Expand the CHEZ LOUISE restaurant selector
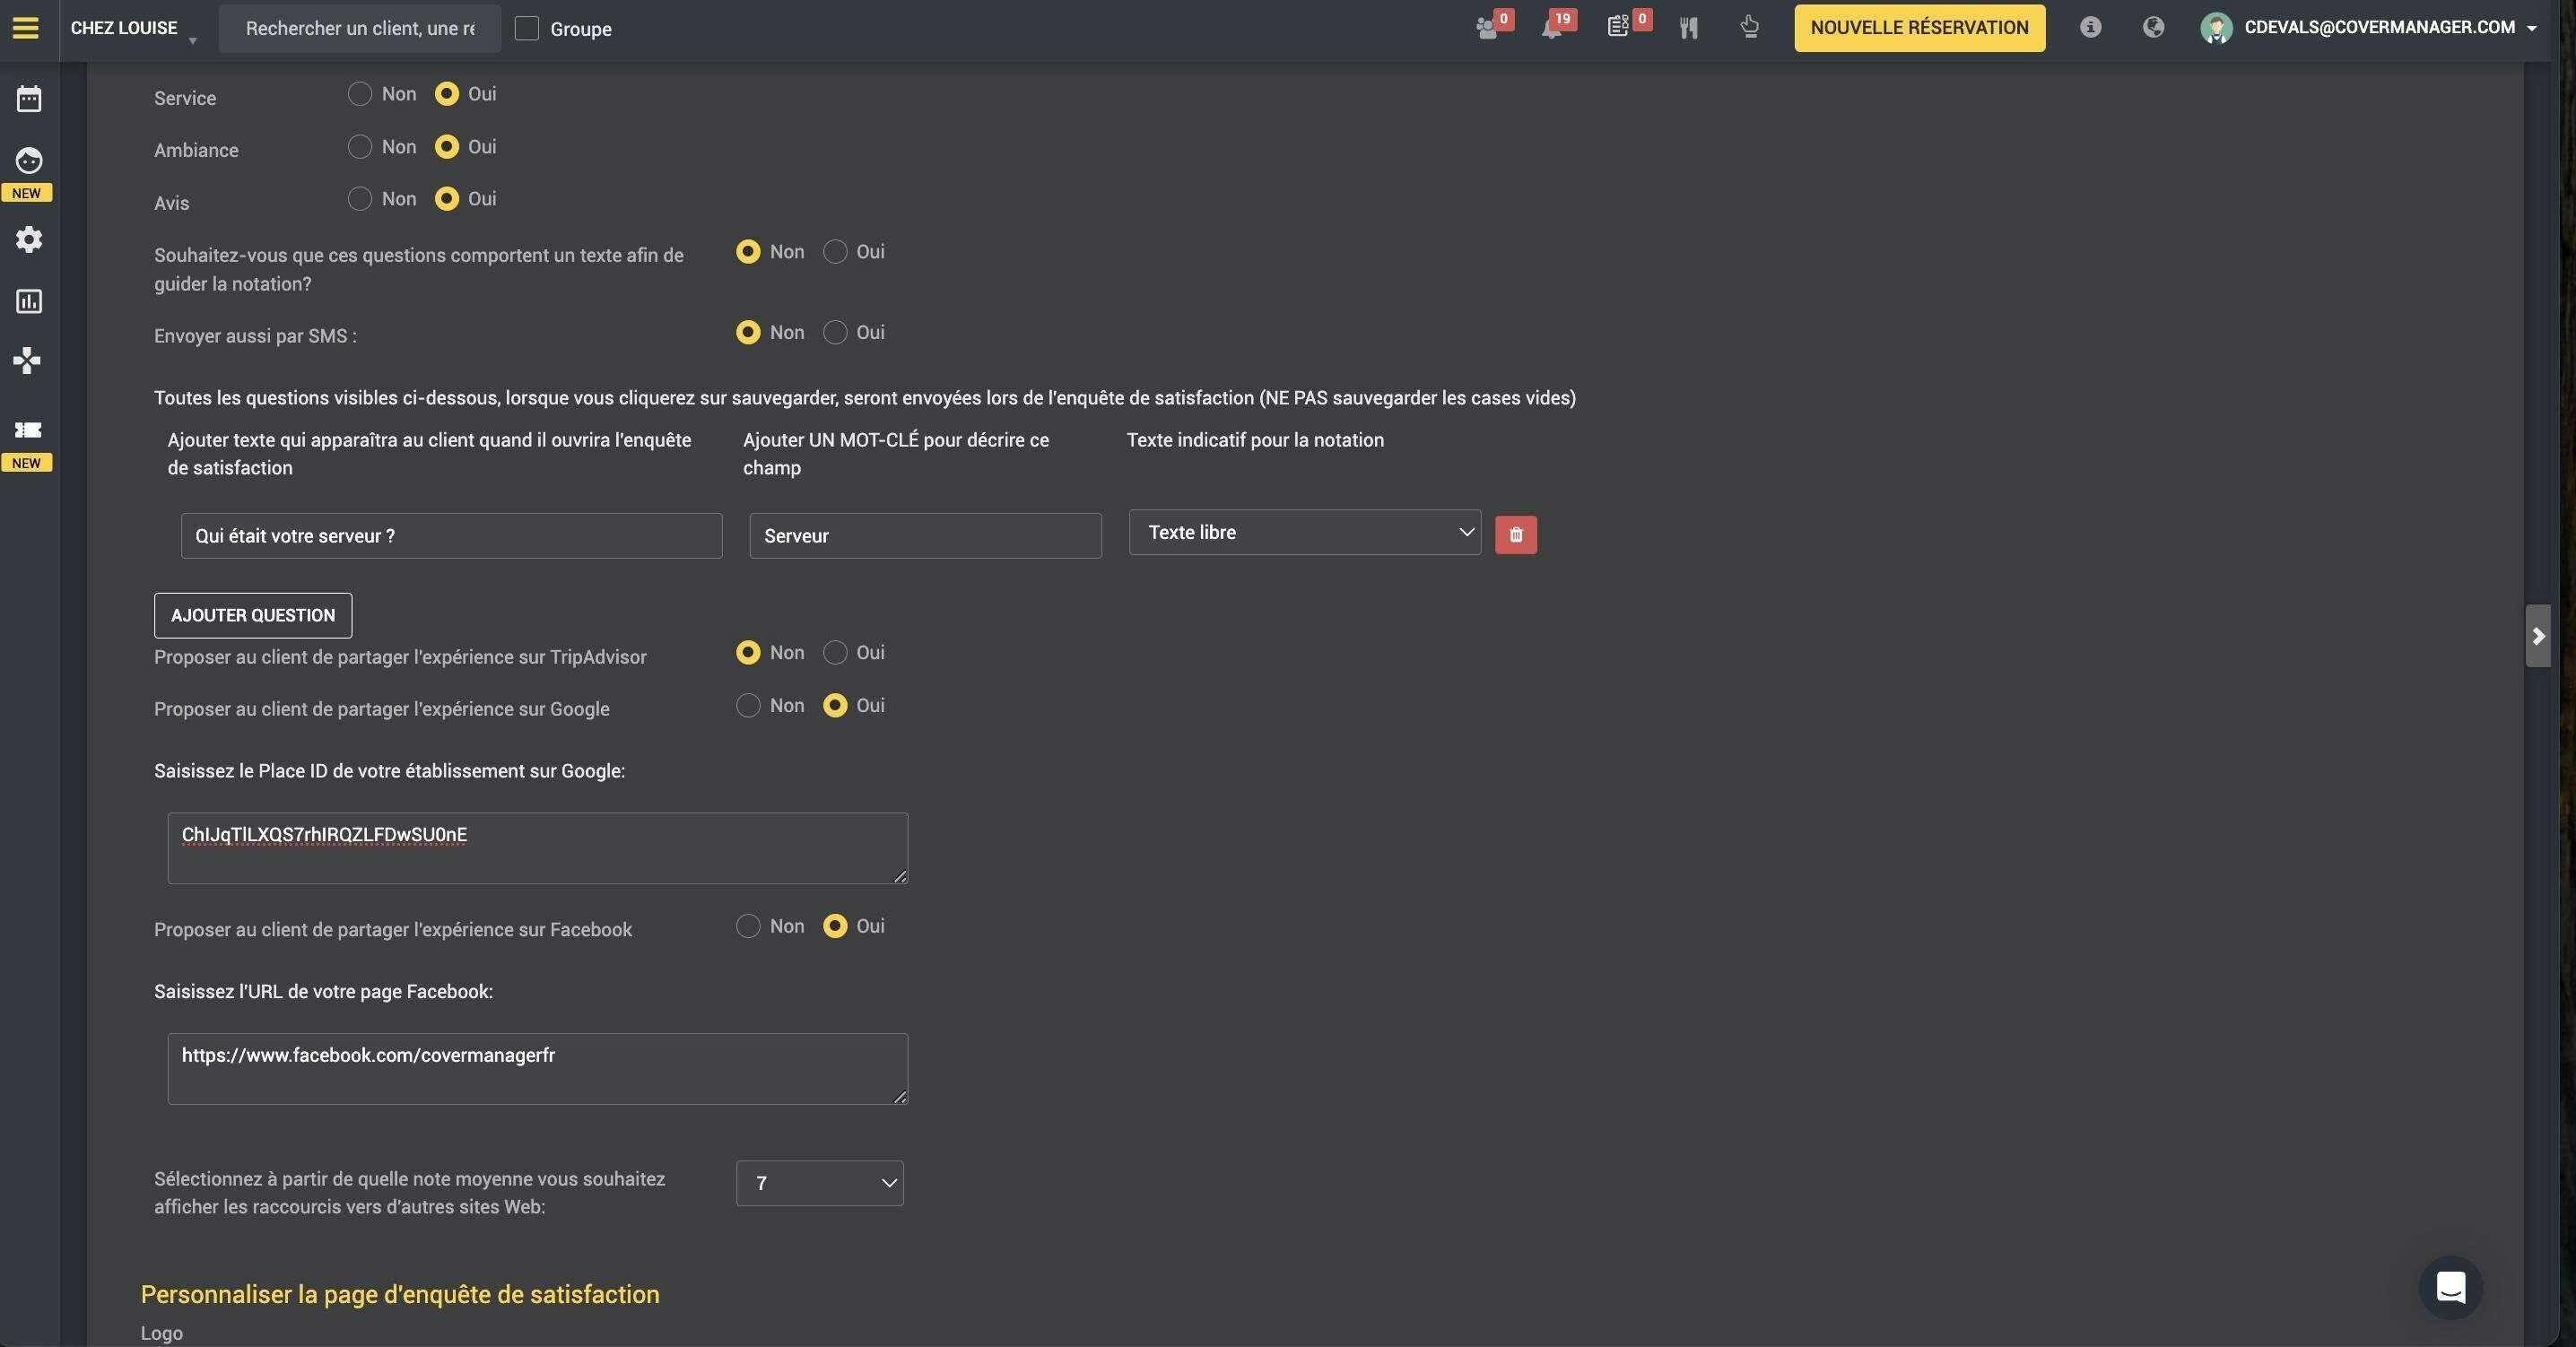 [x=133, y=28]
